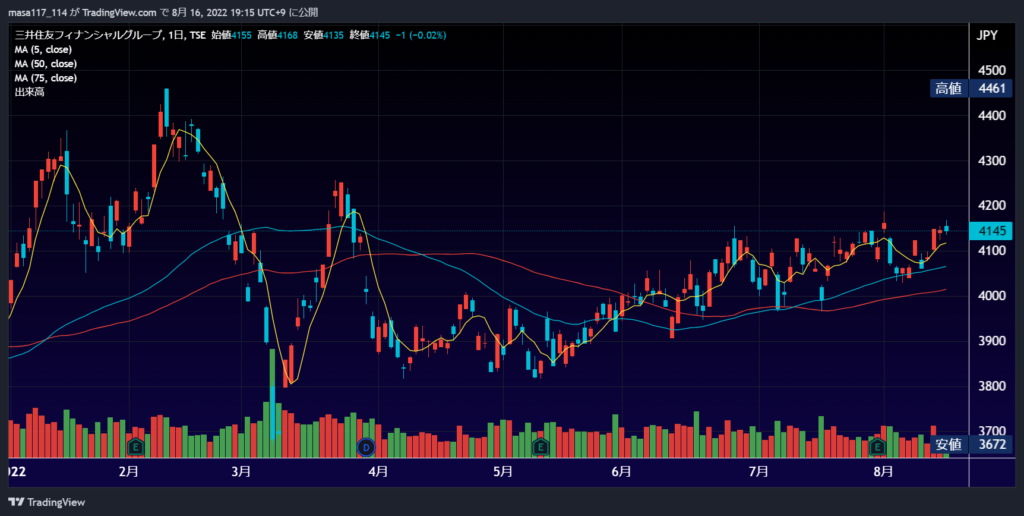Click the 3900 price axis value
Screen dimensions: 1024x516
pyautogui.click(x=991, y=341)
